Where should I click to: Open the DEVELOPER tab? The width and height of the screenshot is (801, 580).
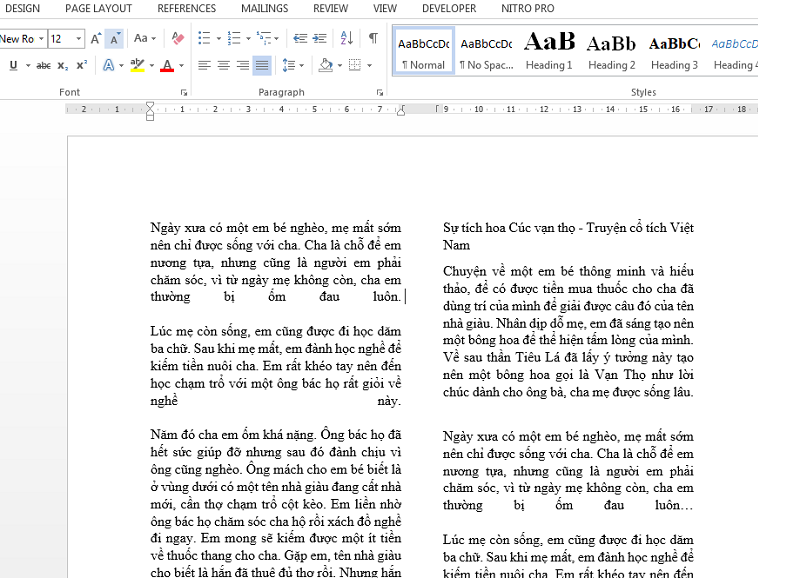click(449, 9)
